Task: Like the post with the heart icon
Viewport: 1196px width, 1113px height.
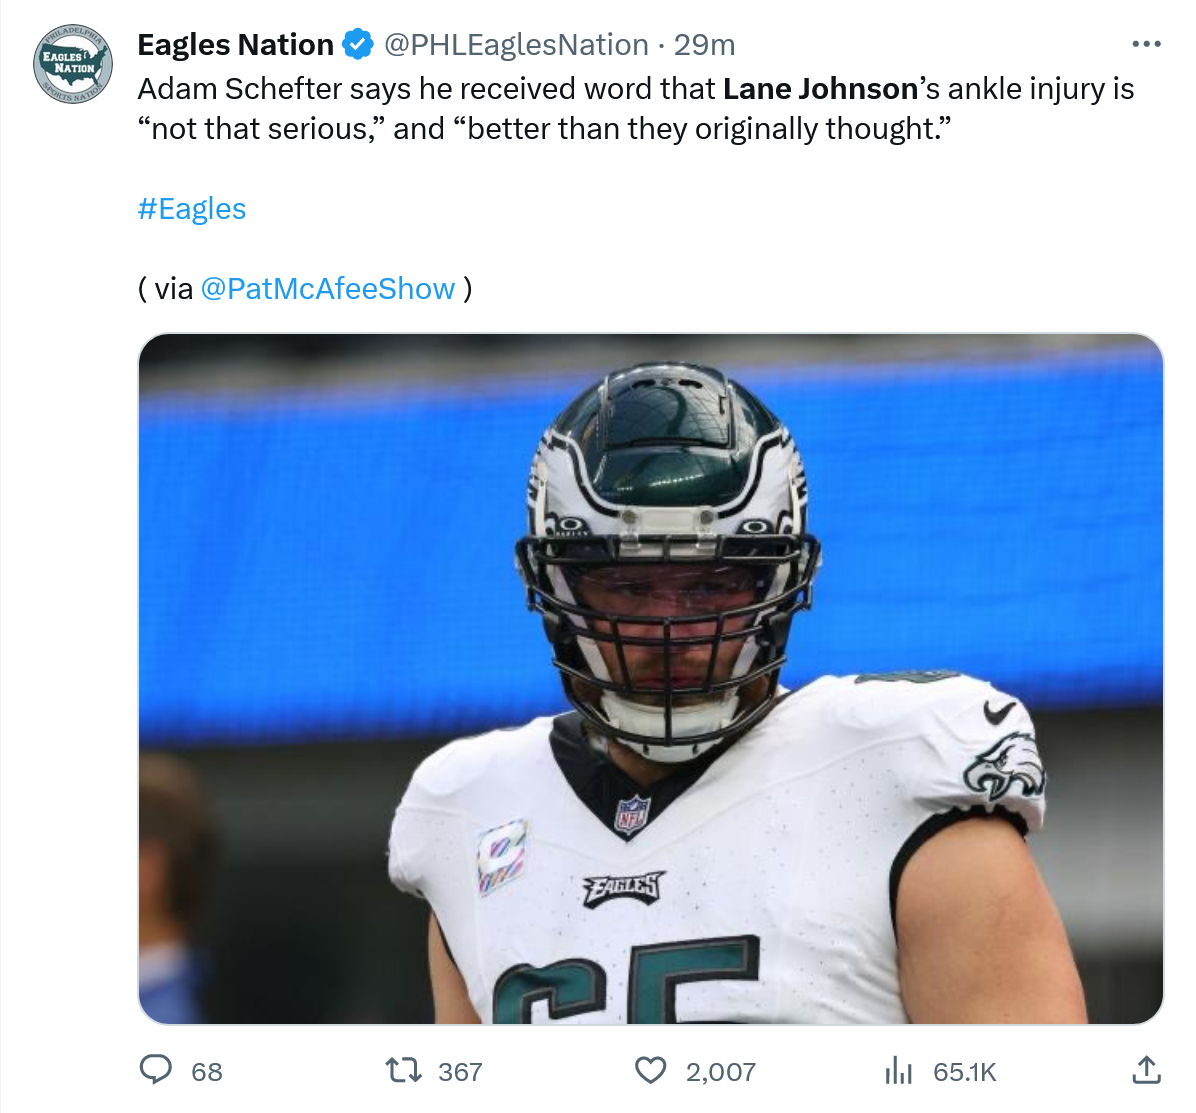Action: point(651,1071)
